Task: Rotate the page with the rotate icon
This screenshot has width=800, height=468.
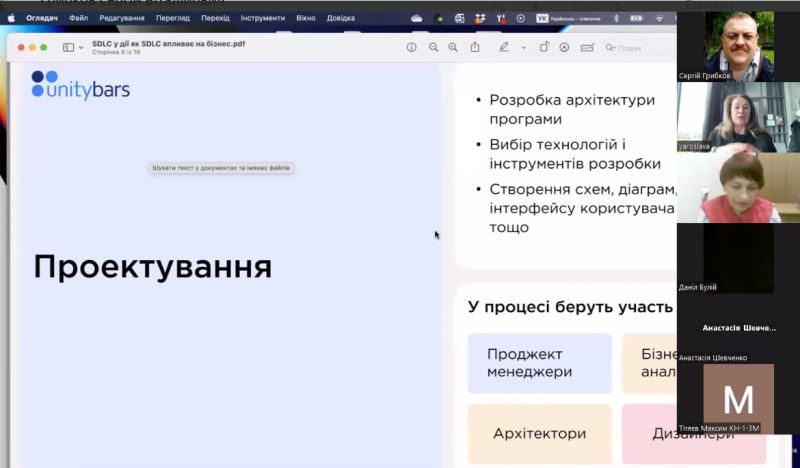Action: coord(544,47)
